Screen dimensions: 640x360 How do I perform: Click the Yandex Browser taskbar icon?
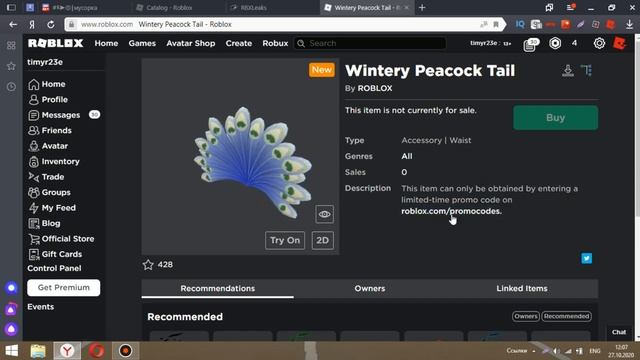click(x=67, y=351)
